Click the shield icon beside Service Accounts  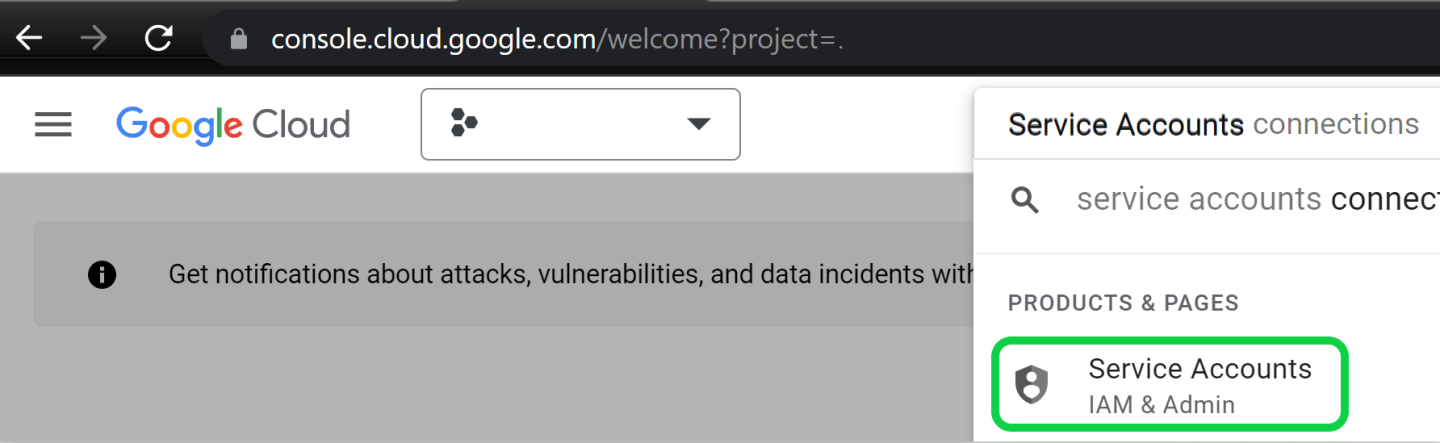[x=1031, y=385]
